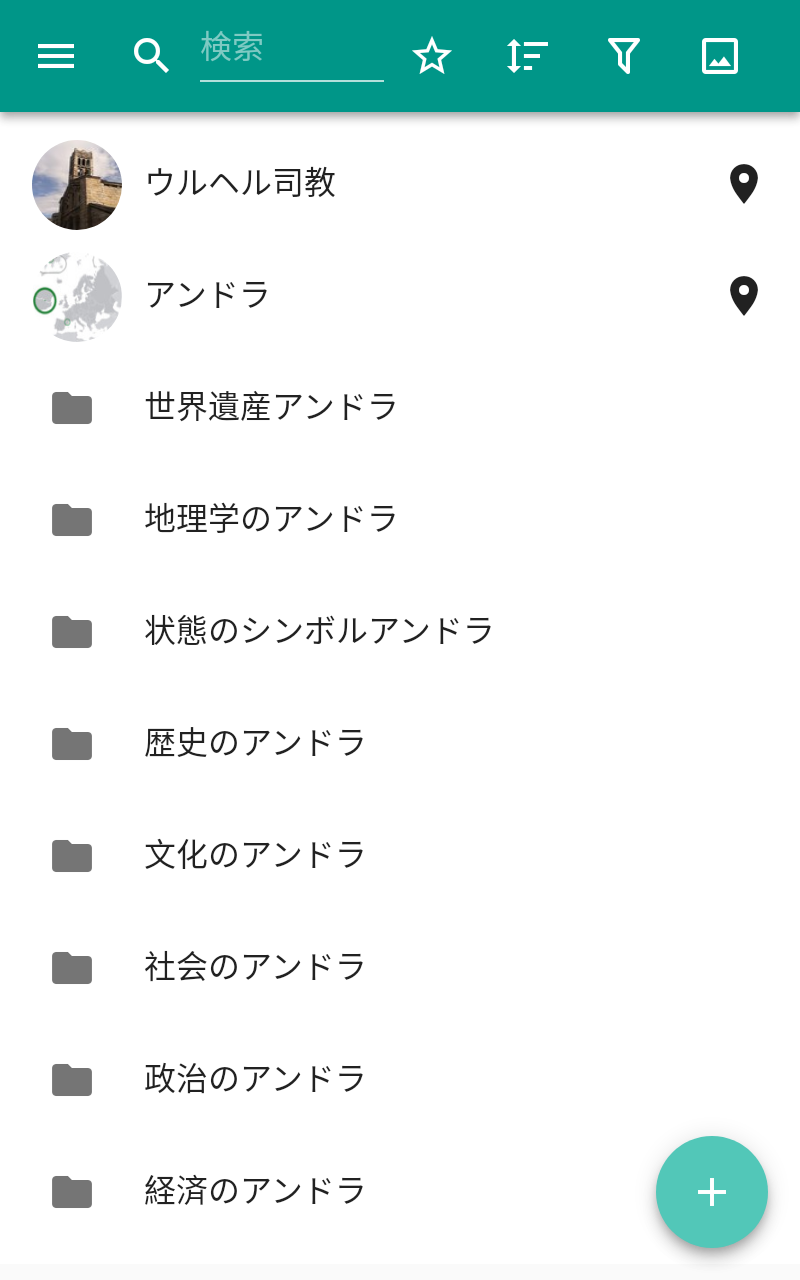
Task: Open the アンドラ Europe map thumbnail
Action: pos(77,297)
